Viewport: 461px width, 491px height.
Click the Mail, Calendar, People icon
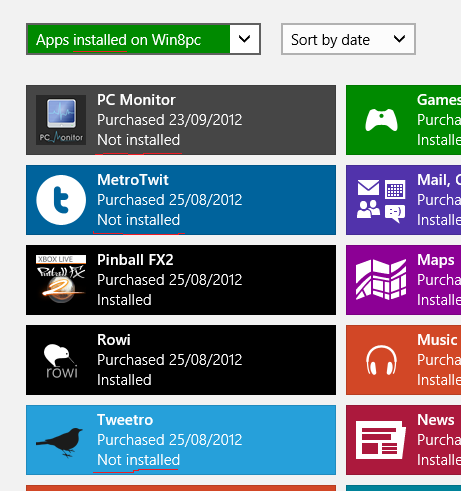pos(381,201)
